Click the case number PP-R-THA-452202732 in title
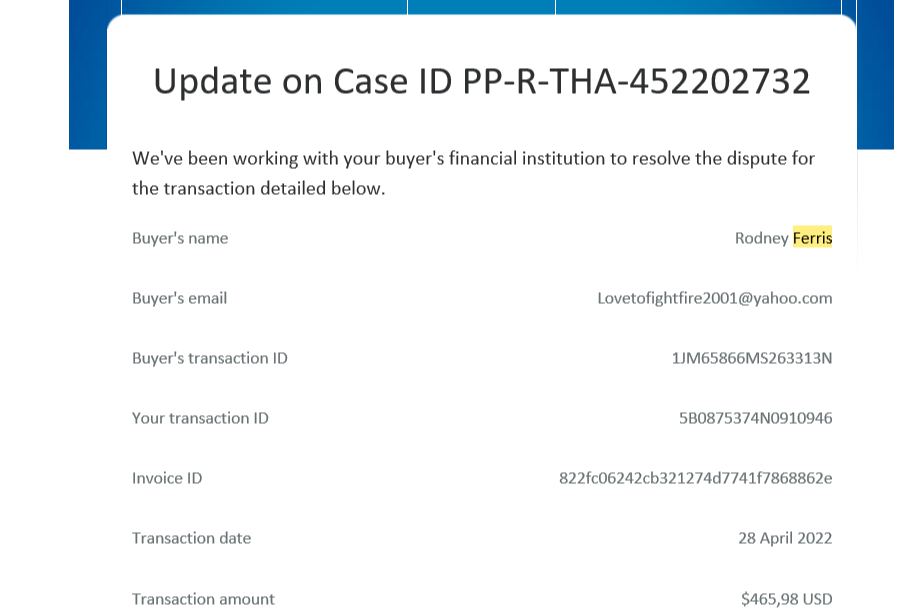Screen dimensions: 898x612 pyautogui.click(x=636, y=81)
